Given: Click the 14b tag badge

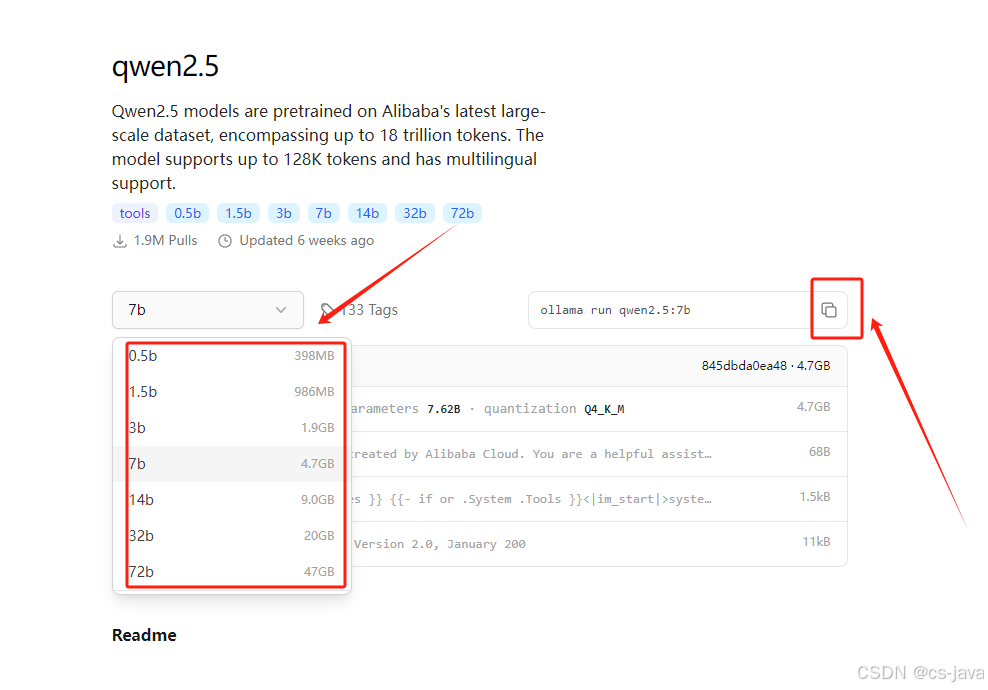Looking at the screenshot, I should click(x=367, y=213).
